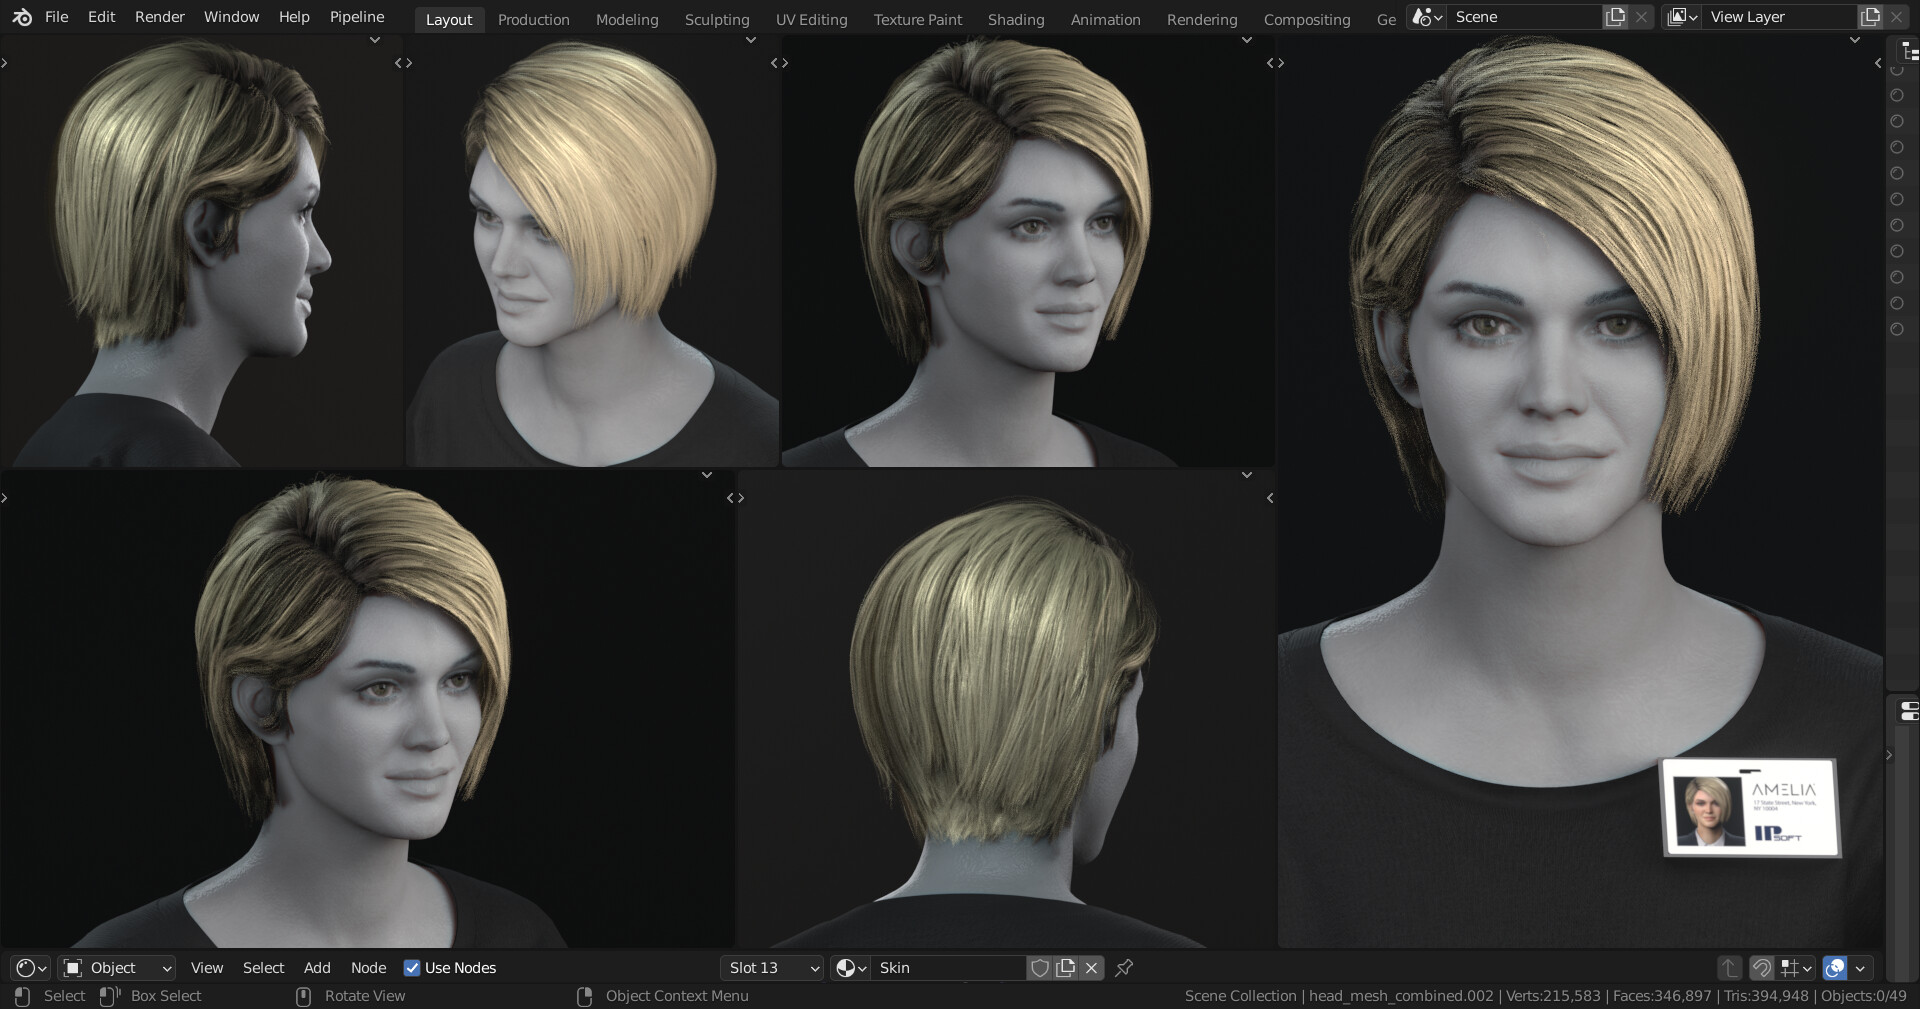Open the shader editor type dropdown
Screen dimensions: 1920x1009
click(x=31, y=968)
